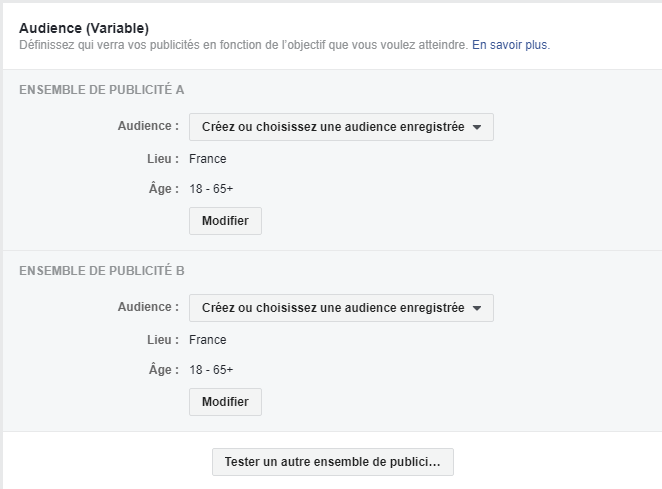Click the caret arrow in ad set B's Audience selector
Image resolution: width=662 pixels, height=489 pixels.
(x=477, y=309)
